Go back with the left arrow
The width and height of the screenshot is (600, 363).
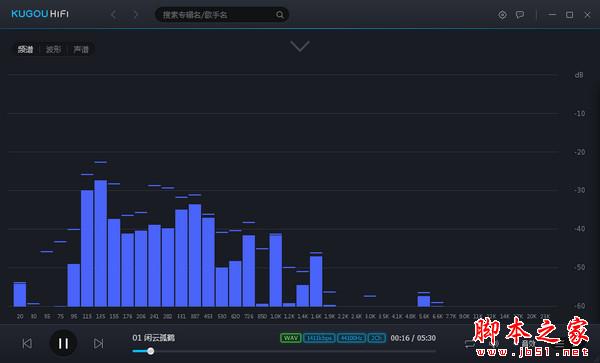114,15
